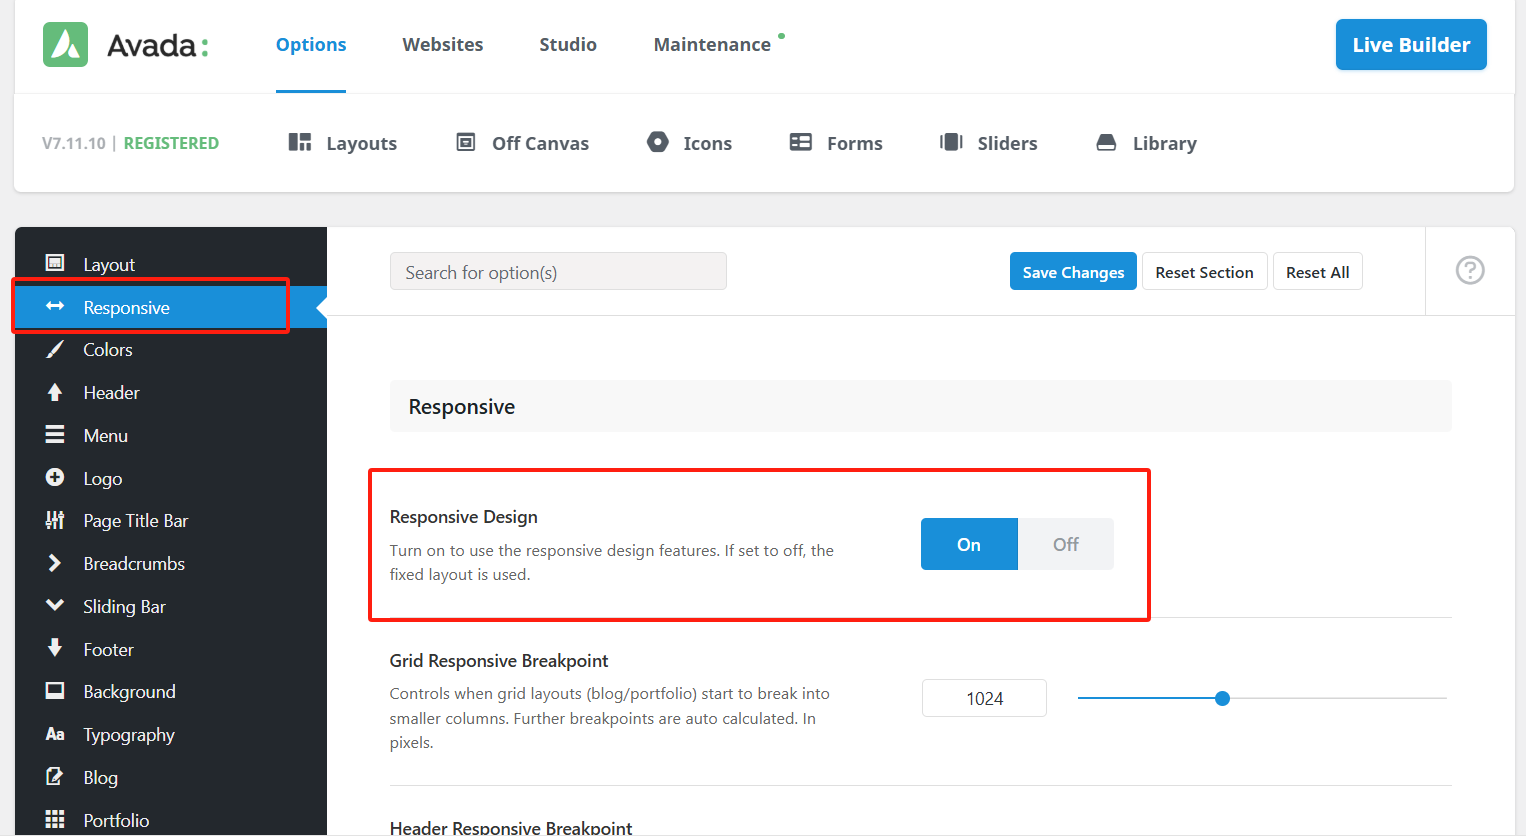Click the Library icon

(1106, 143)
